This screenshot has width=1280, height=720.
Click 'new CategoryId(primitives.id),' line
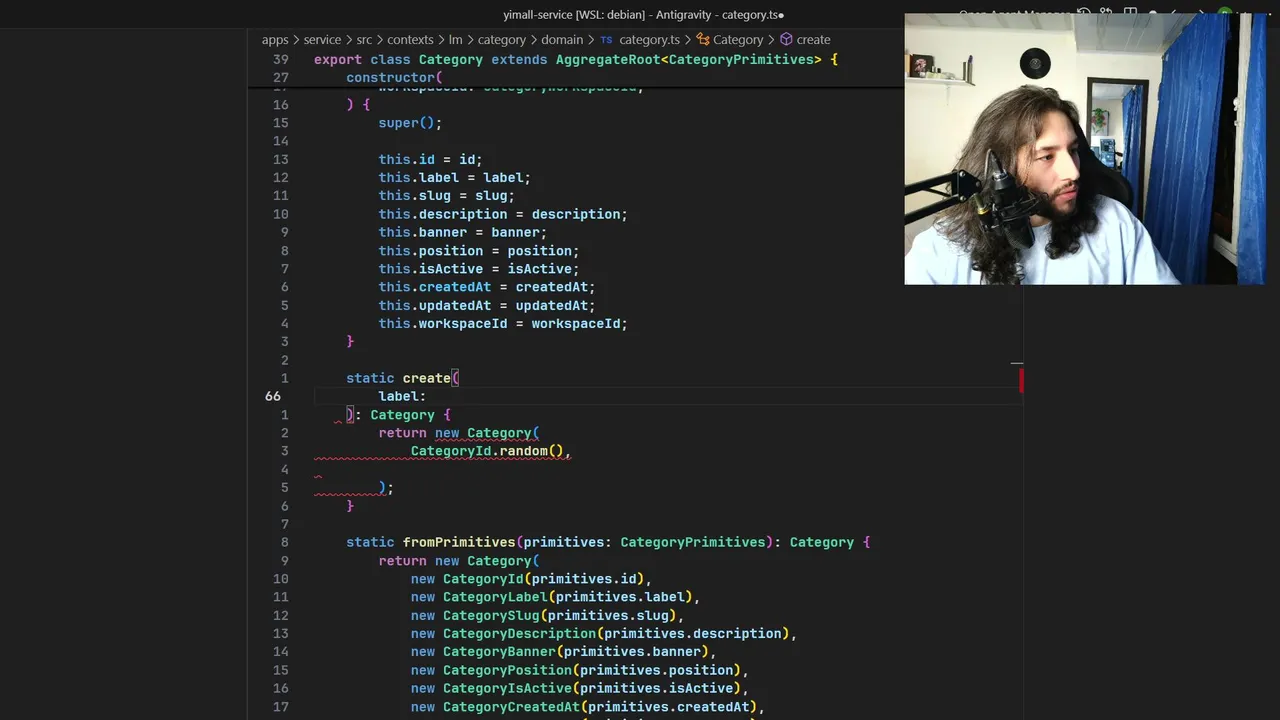(x=531, y=579)
